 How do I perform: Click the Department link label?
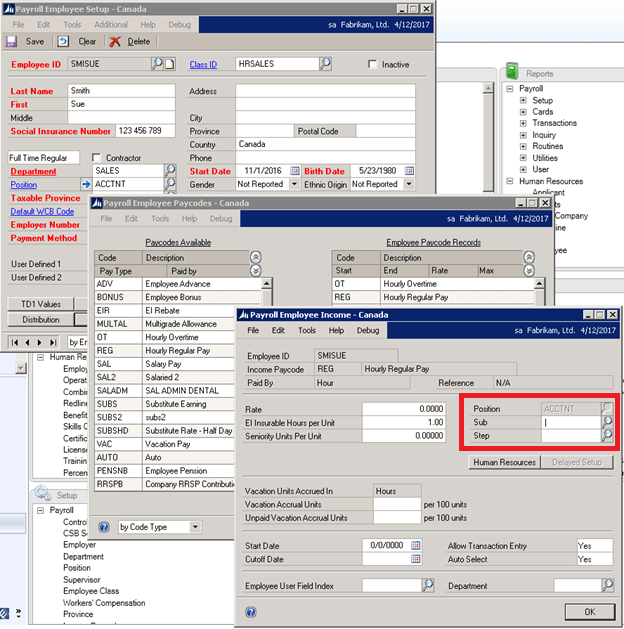point(33,171)
